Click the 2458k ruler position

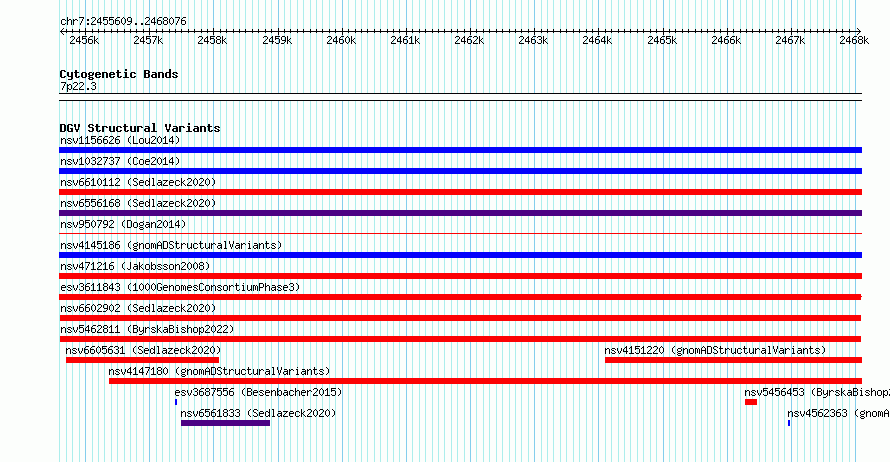click(212, 40)
